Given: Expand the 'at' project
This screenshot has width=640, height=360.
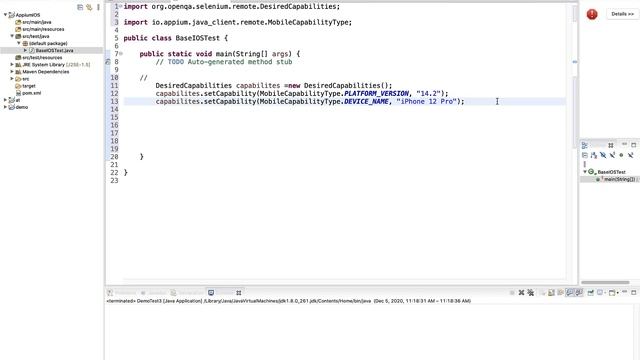Looking at the screenshot, I should coord(6,100).
